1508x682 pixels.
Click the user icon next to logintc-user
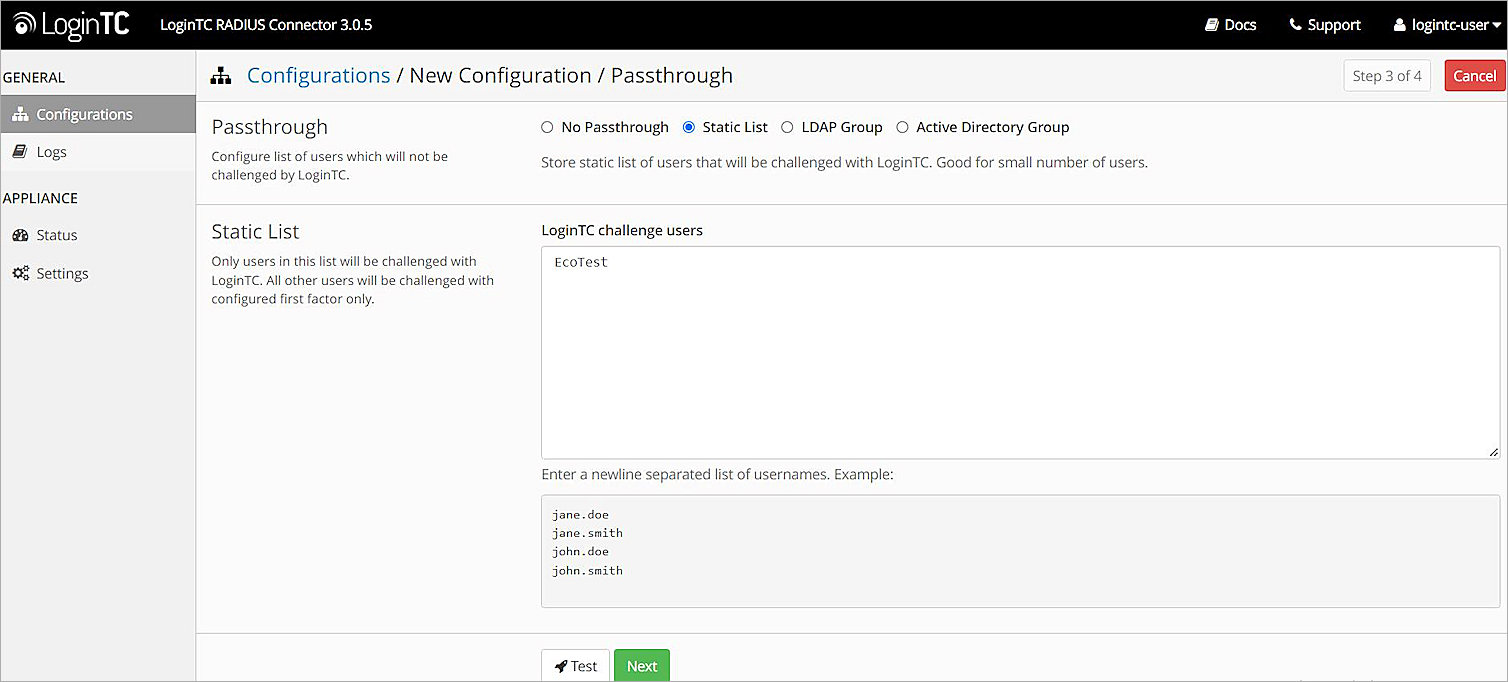click(x=1396, y=24)
